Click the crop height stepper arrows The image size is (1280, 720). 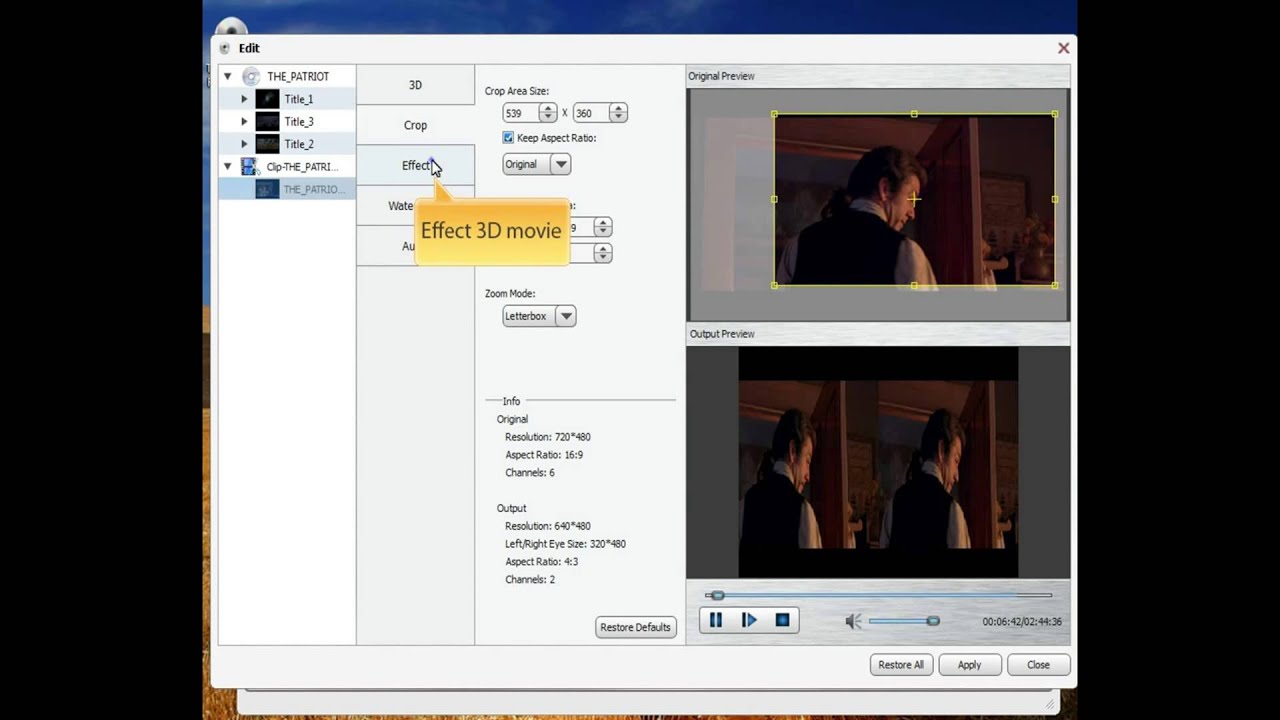[x=618, y=113]
